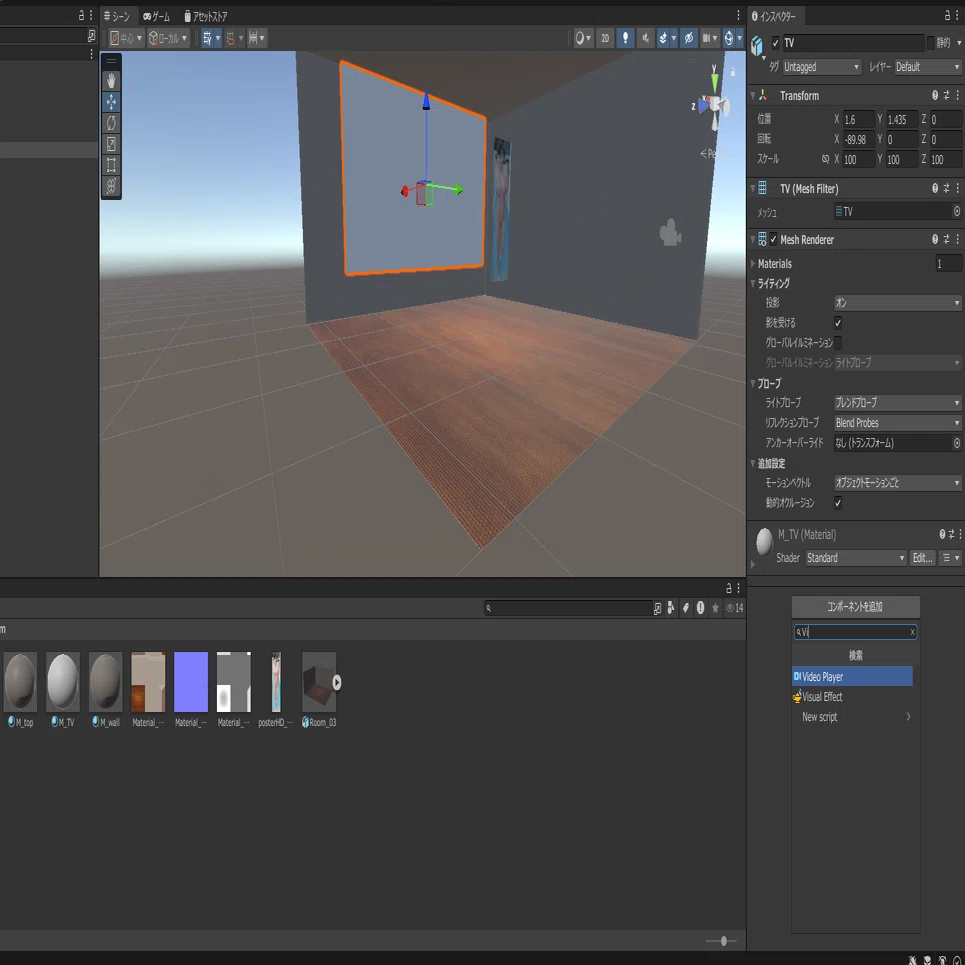
Task: Open the Untagged tag dropdown
Action: point(821,66)
